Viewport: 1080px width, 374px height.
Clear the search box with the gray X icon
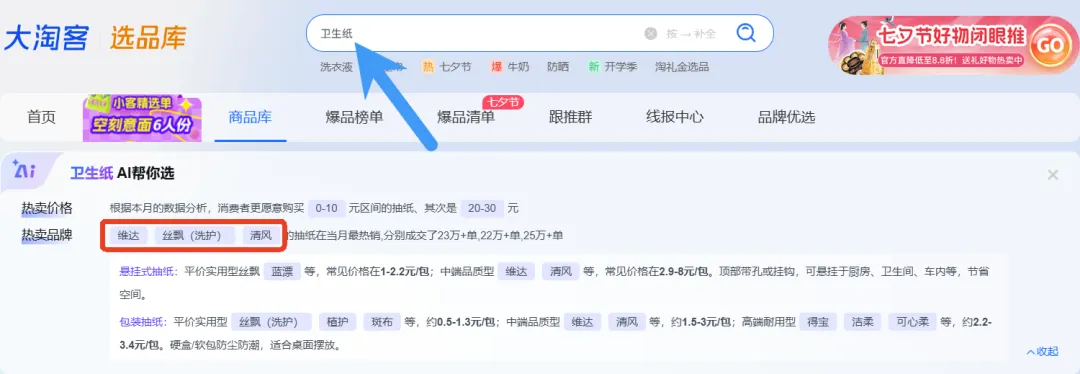[651, 33]
